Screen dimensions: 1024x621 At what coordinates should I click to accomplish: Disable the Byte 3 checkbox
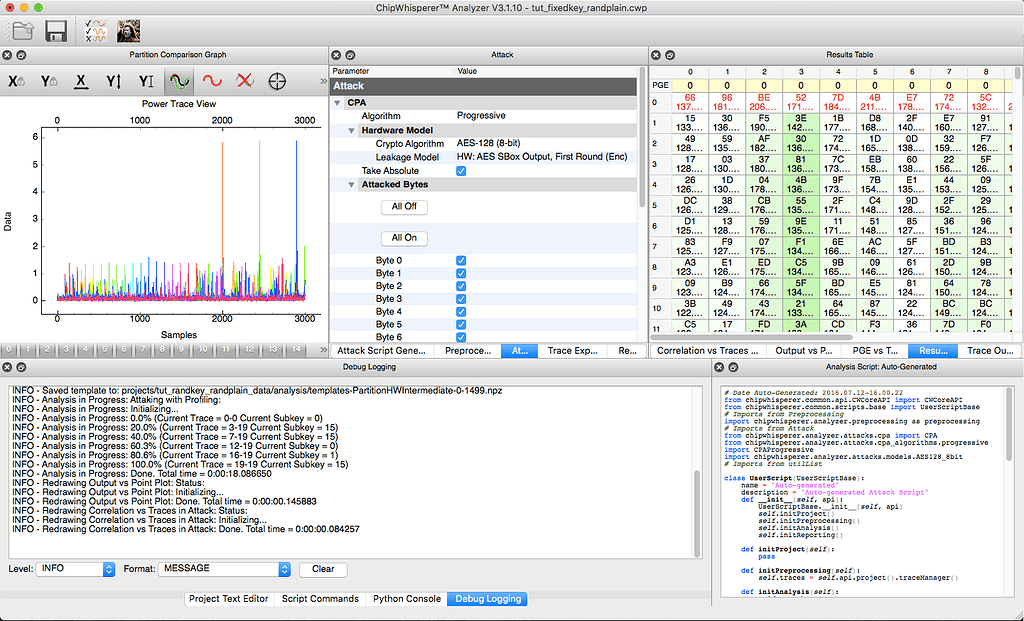point(461,300)
